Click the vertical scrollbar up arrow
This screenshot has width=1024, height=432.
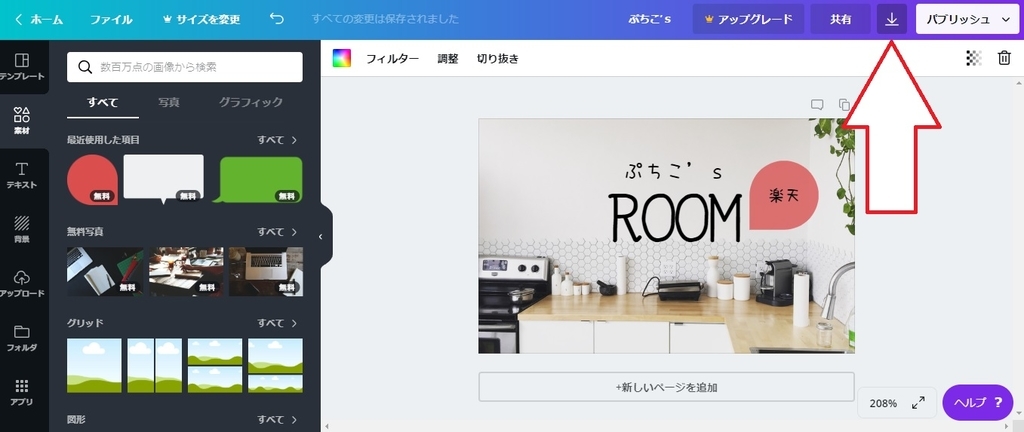[x=1019, y=83]
